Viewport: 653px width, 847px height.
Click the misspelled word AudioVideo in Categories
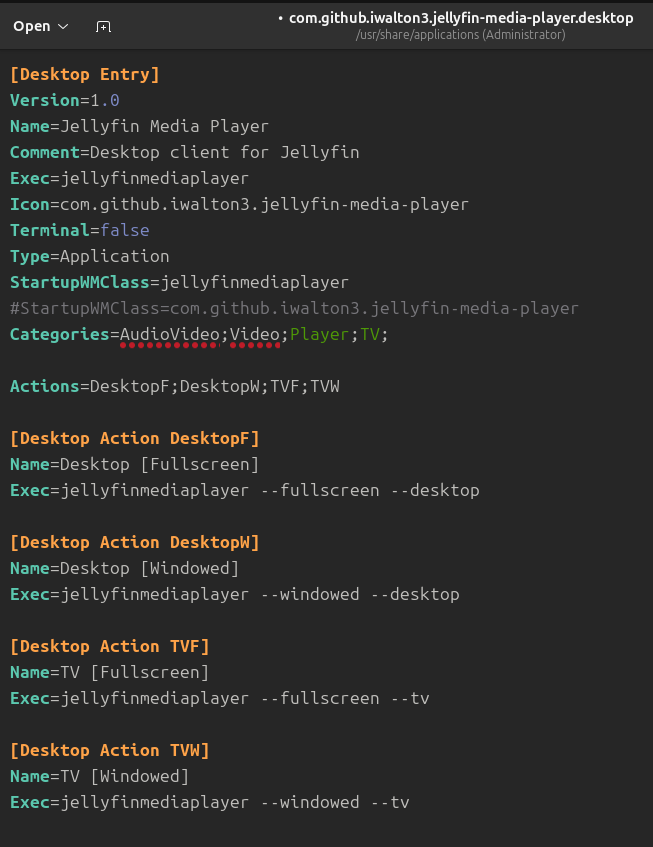(x=169, y=334)
